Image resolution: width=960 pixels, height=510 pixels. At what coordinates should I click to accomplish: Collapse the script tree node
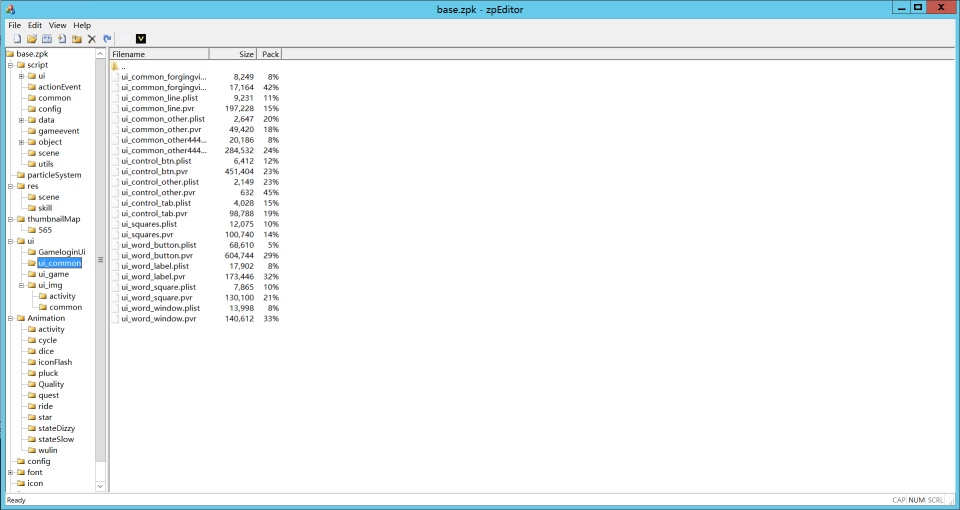click(10, 65)
